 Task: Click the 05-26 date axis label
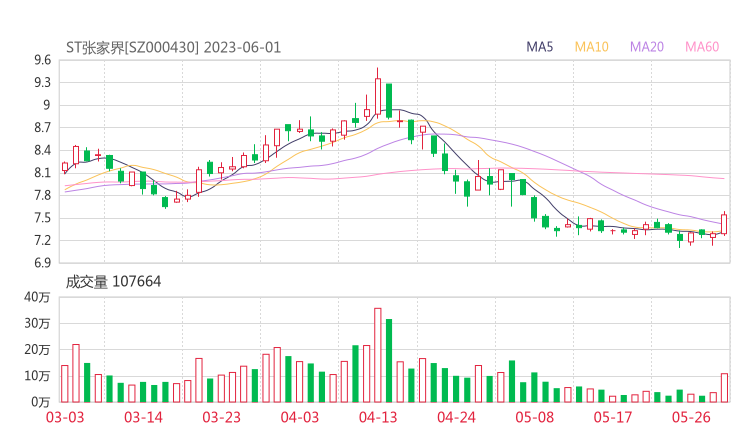coord(691,417)
